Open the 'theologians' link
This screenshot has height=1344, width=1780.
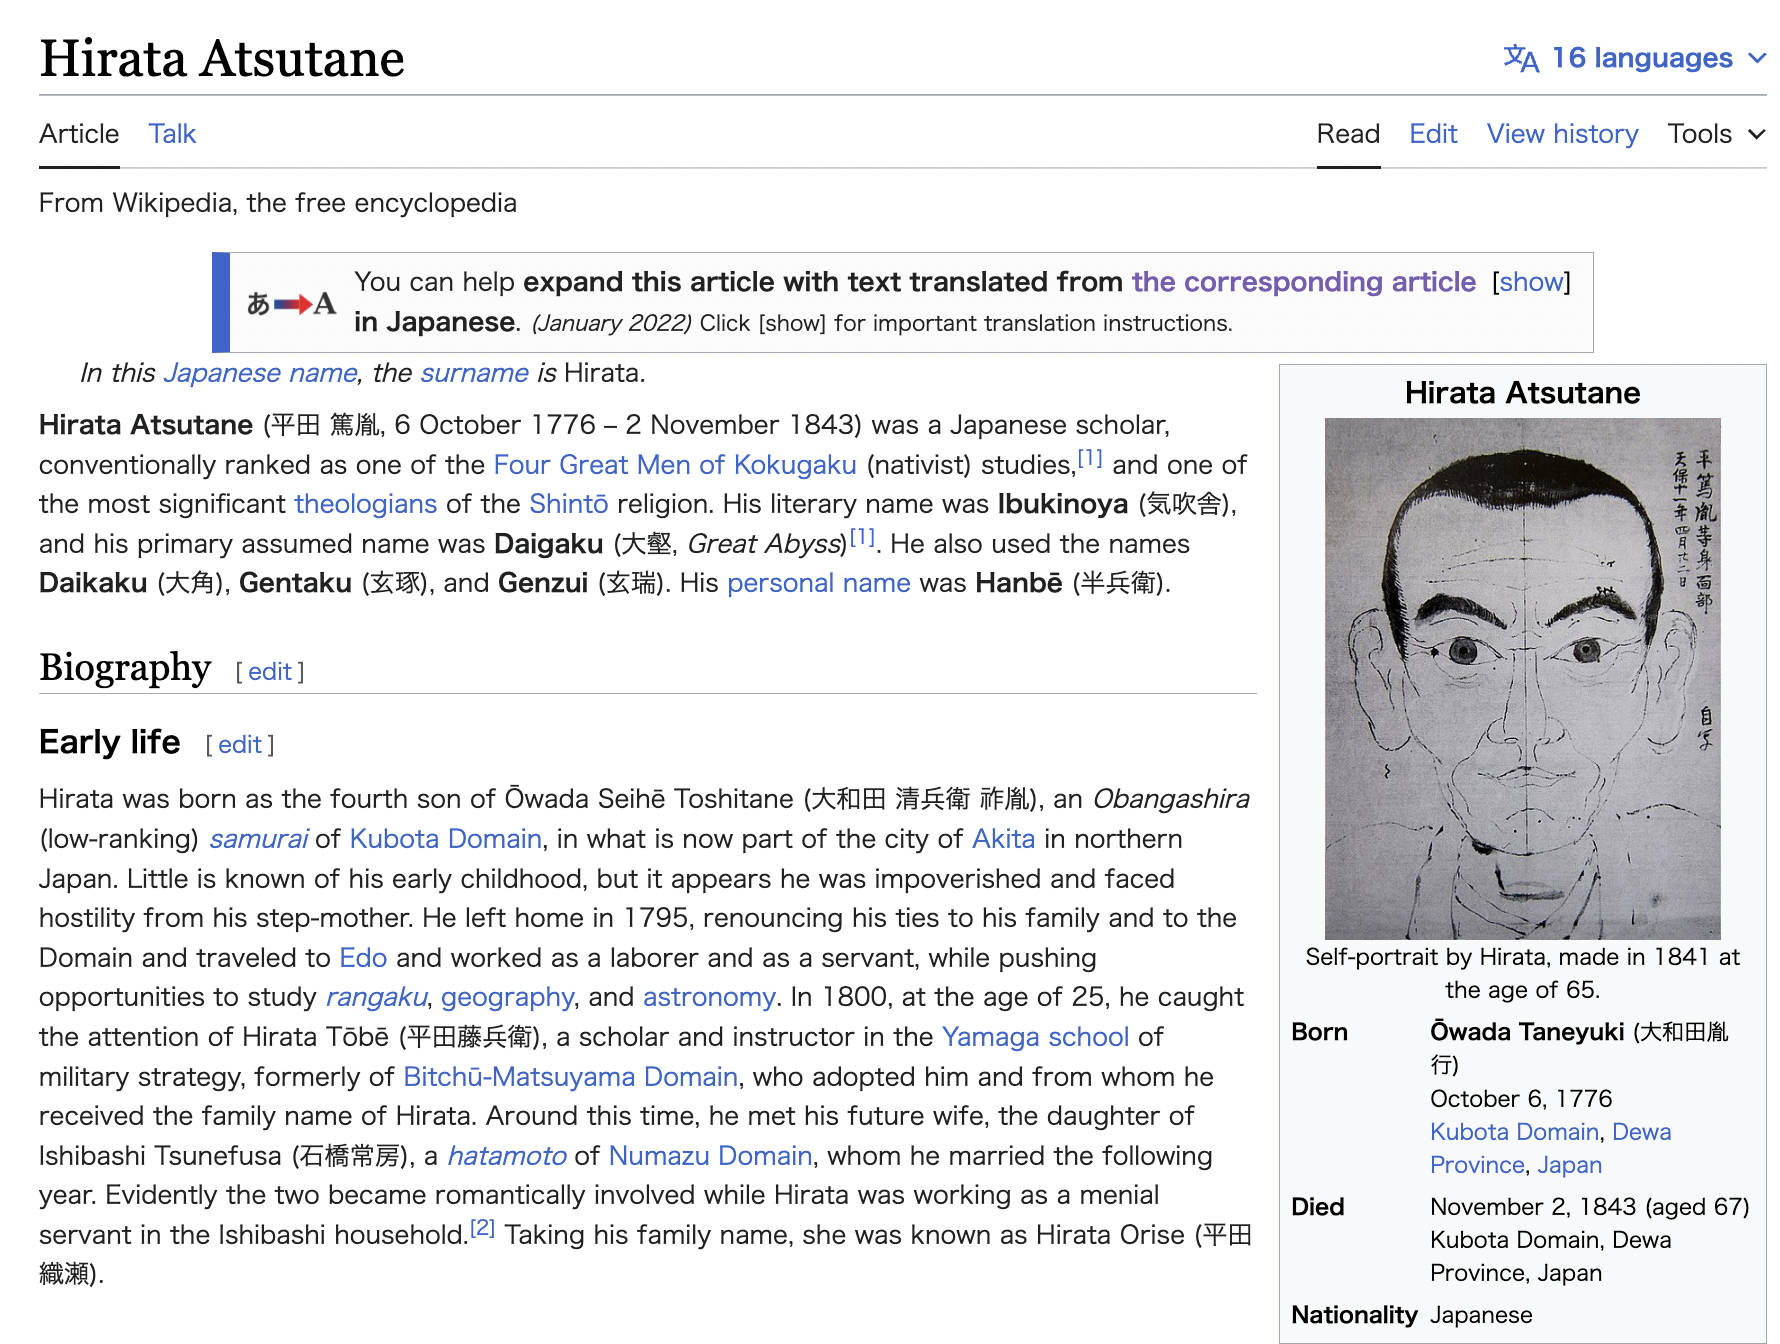(x=366, y=504)
